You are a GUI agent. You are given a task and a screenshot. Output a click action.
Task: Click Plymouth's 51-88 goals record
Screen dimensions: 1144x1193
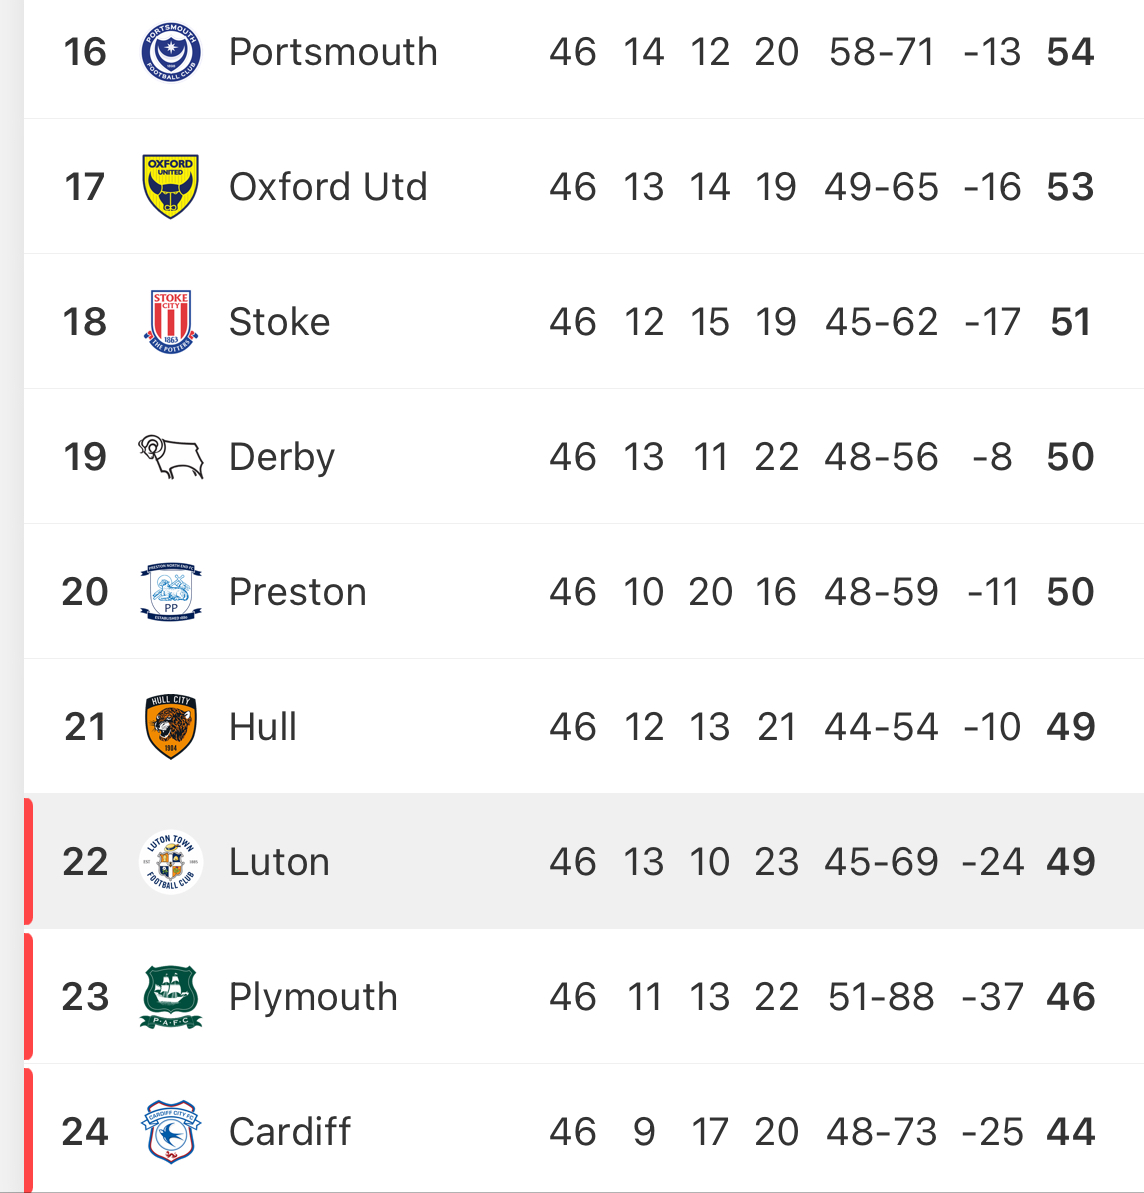pos(881,997)
